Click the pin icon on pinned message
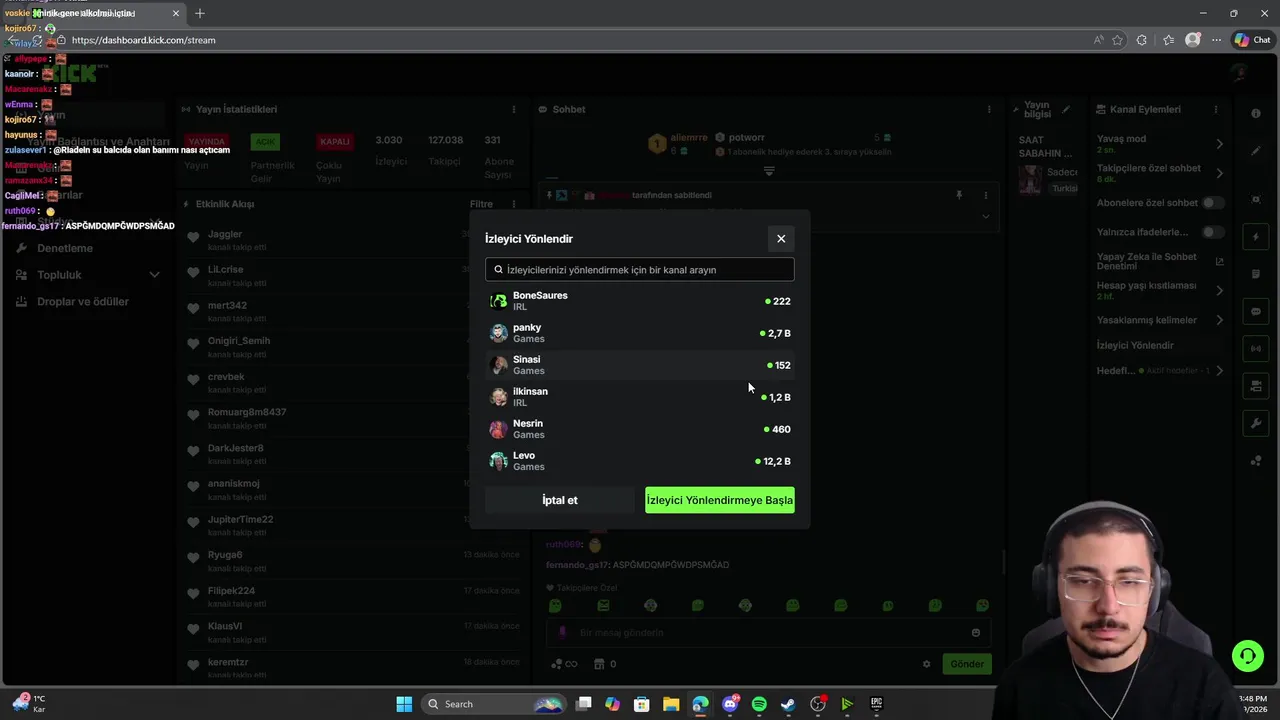Image resolution: width=1280 pixels, height=720 pixels. coord(959,195)
